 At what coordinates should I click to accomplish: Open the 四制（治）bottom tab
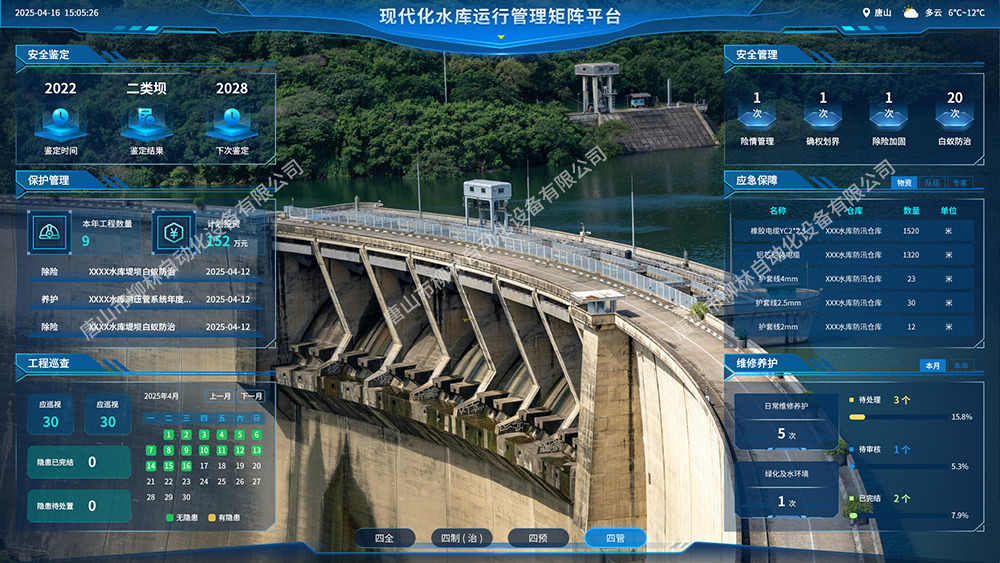[462, 538]
